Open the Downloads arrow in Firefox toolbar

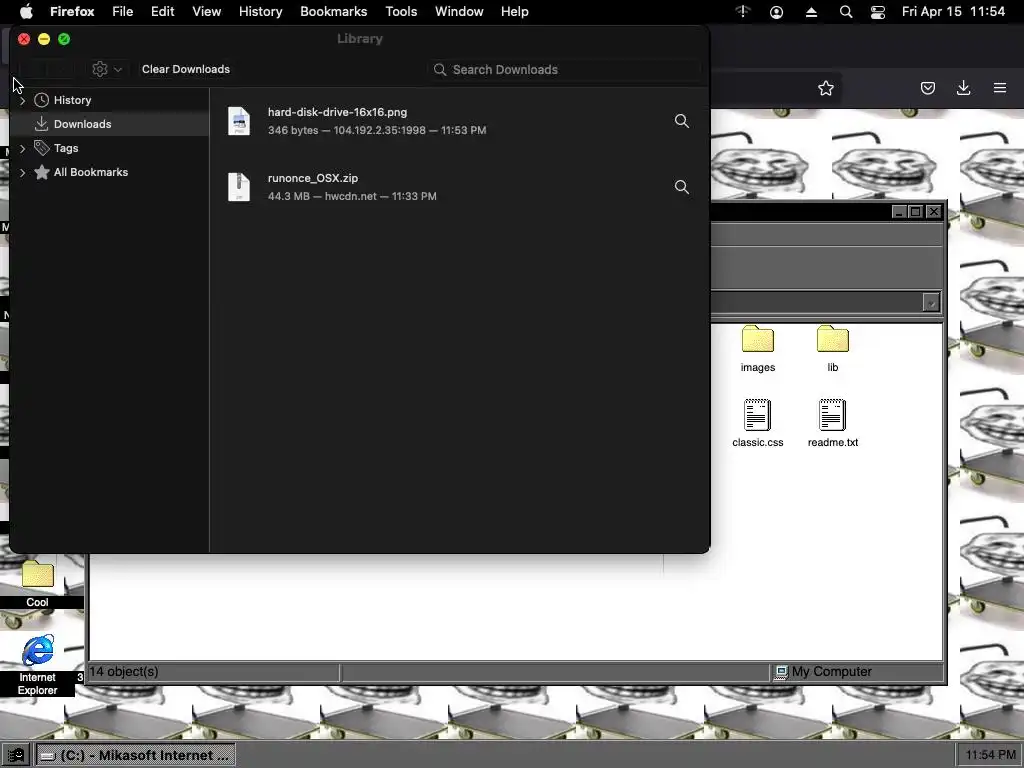pyautogui.click(x=963, y=88)
